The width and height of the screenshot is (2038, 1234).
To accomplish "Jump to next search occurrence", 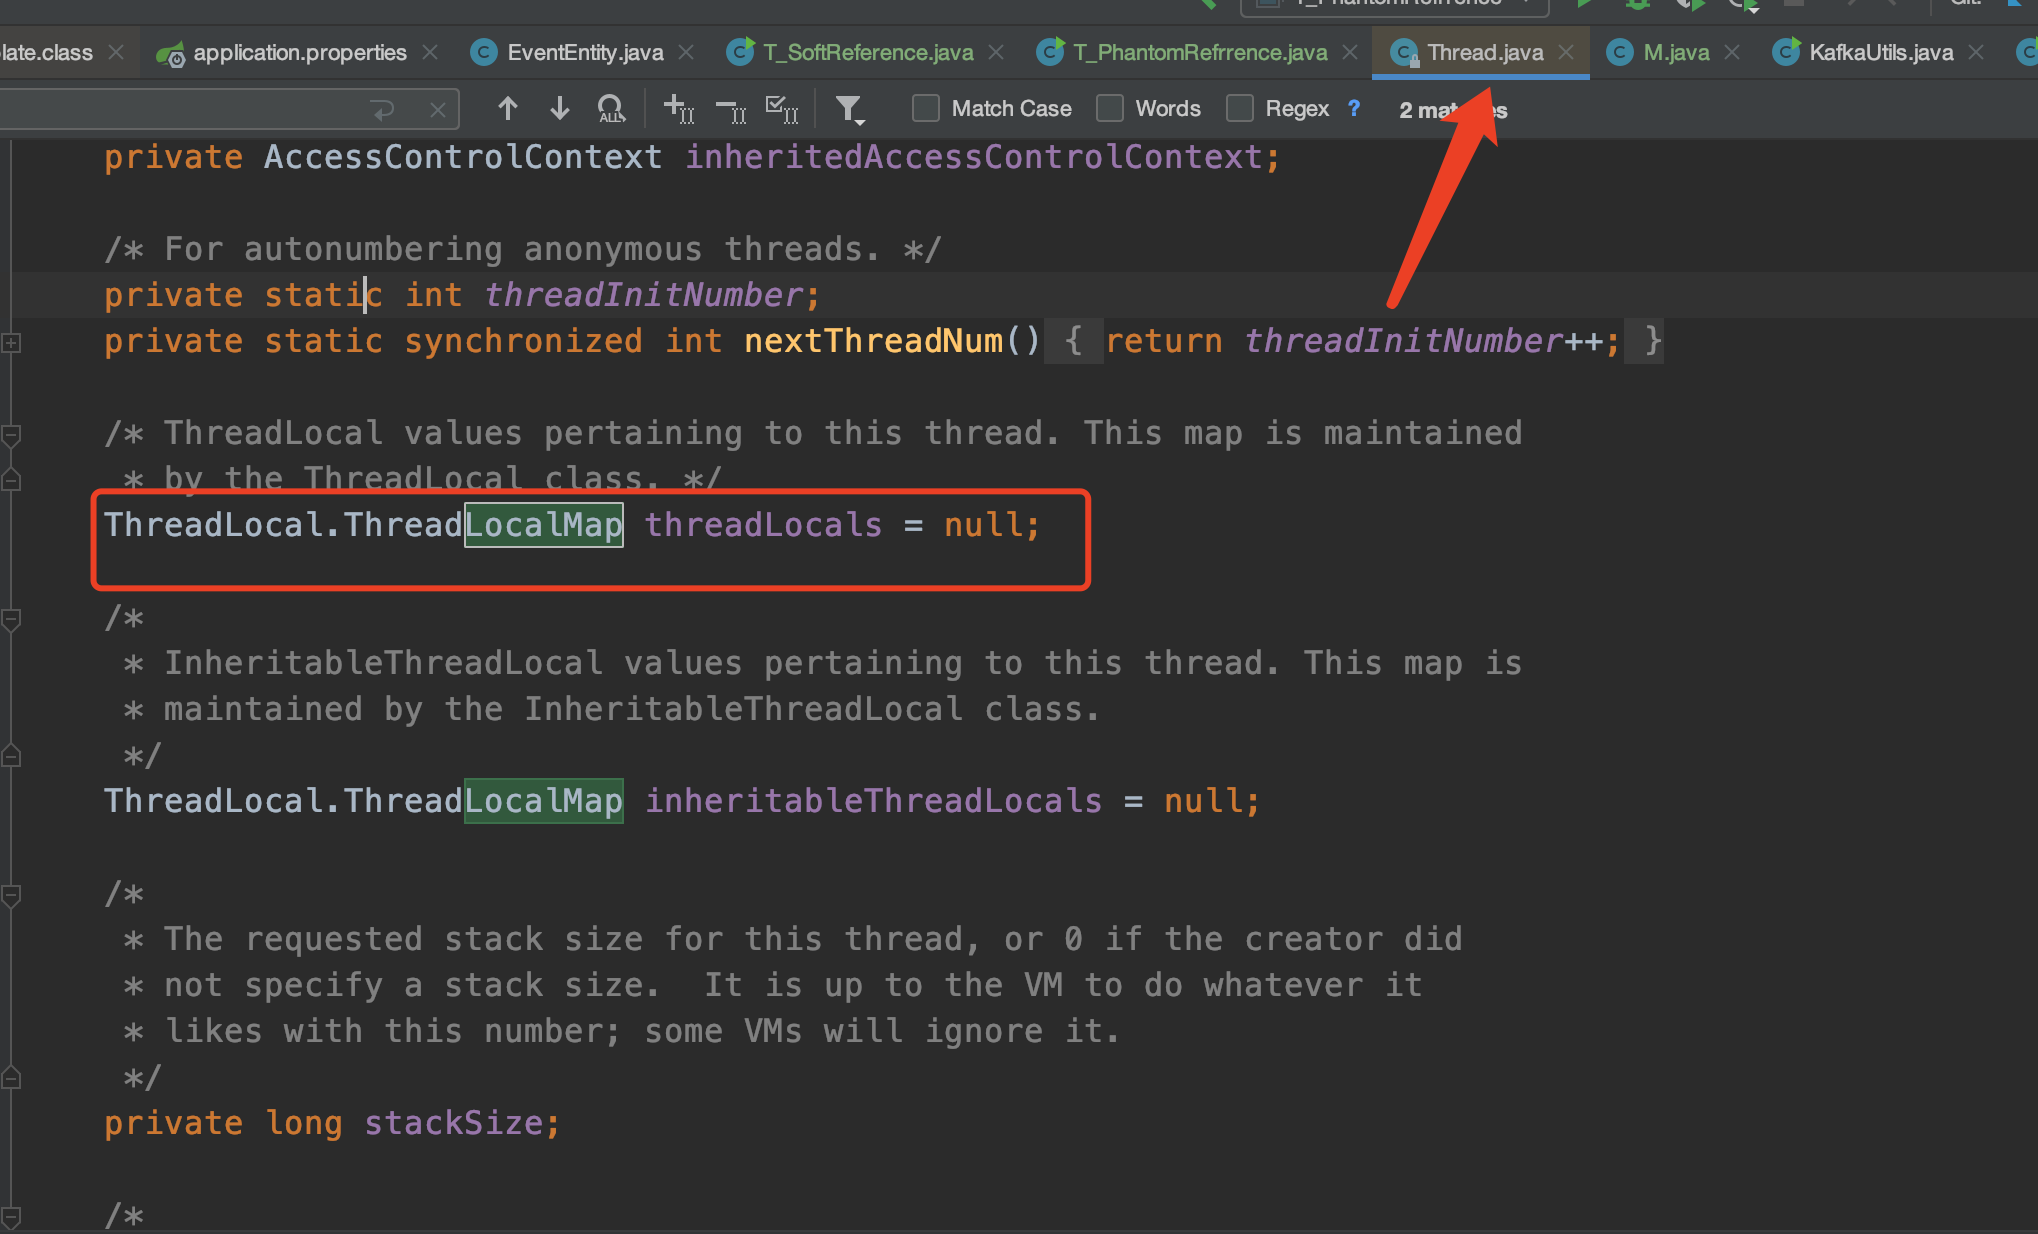I will point(558,108).
